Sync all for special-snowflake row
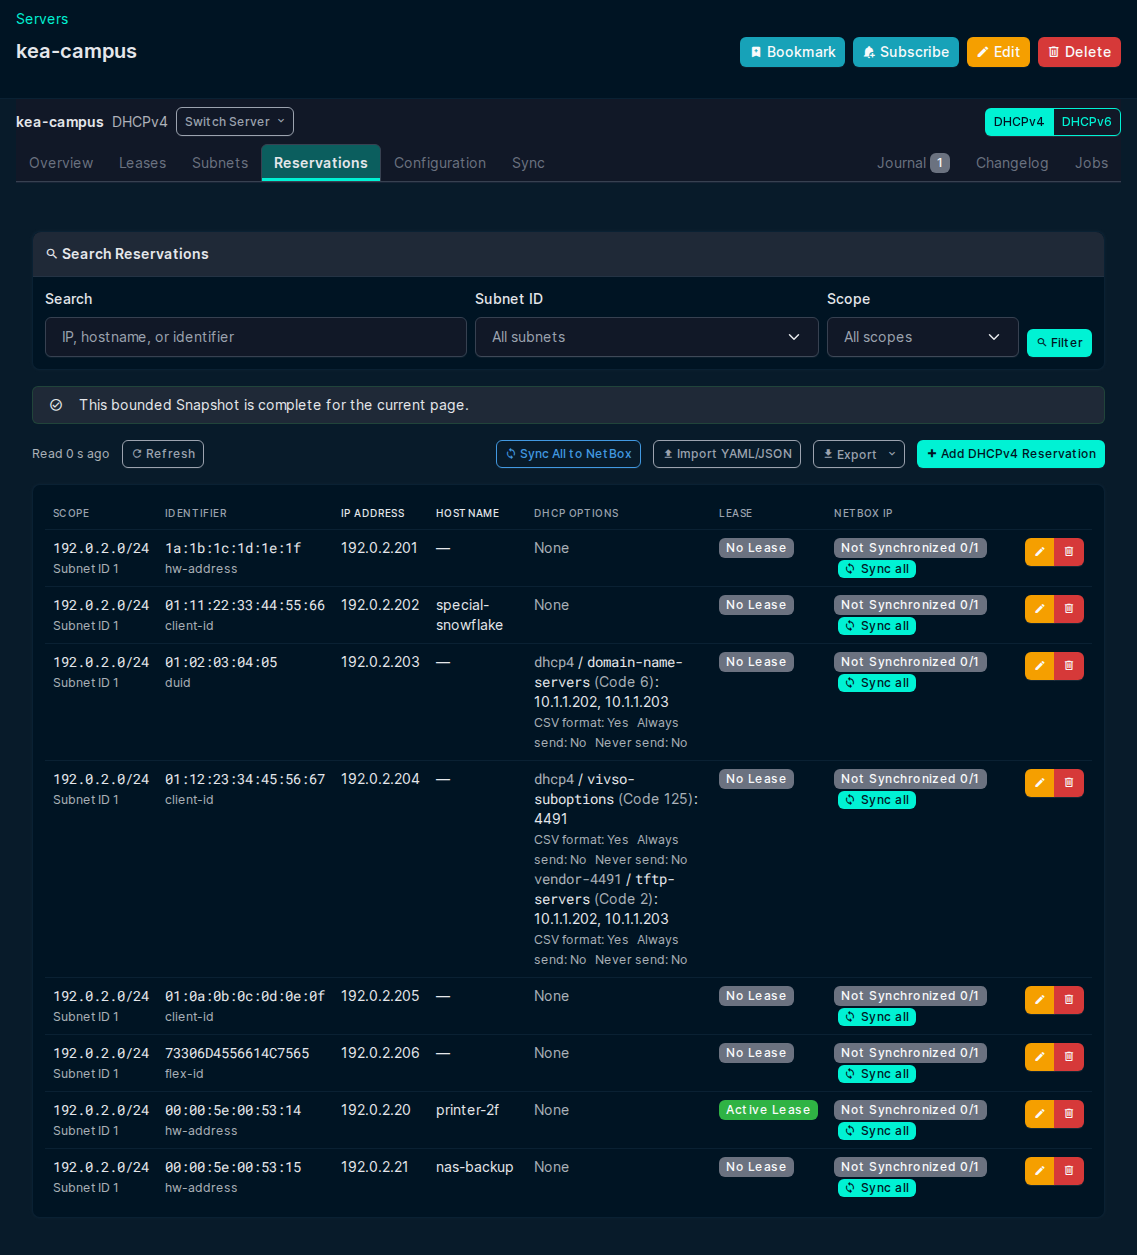Viewport: 1137px width, 1255px height. pos(877,626)
